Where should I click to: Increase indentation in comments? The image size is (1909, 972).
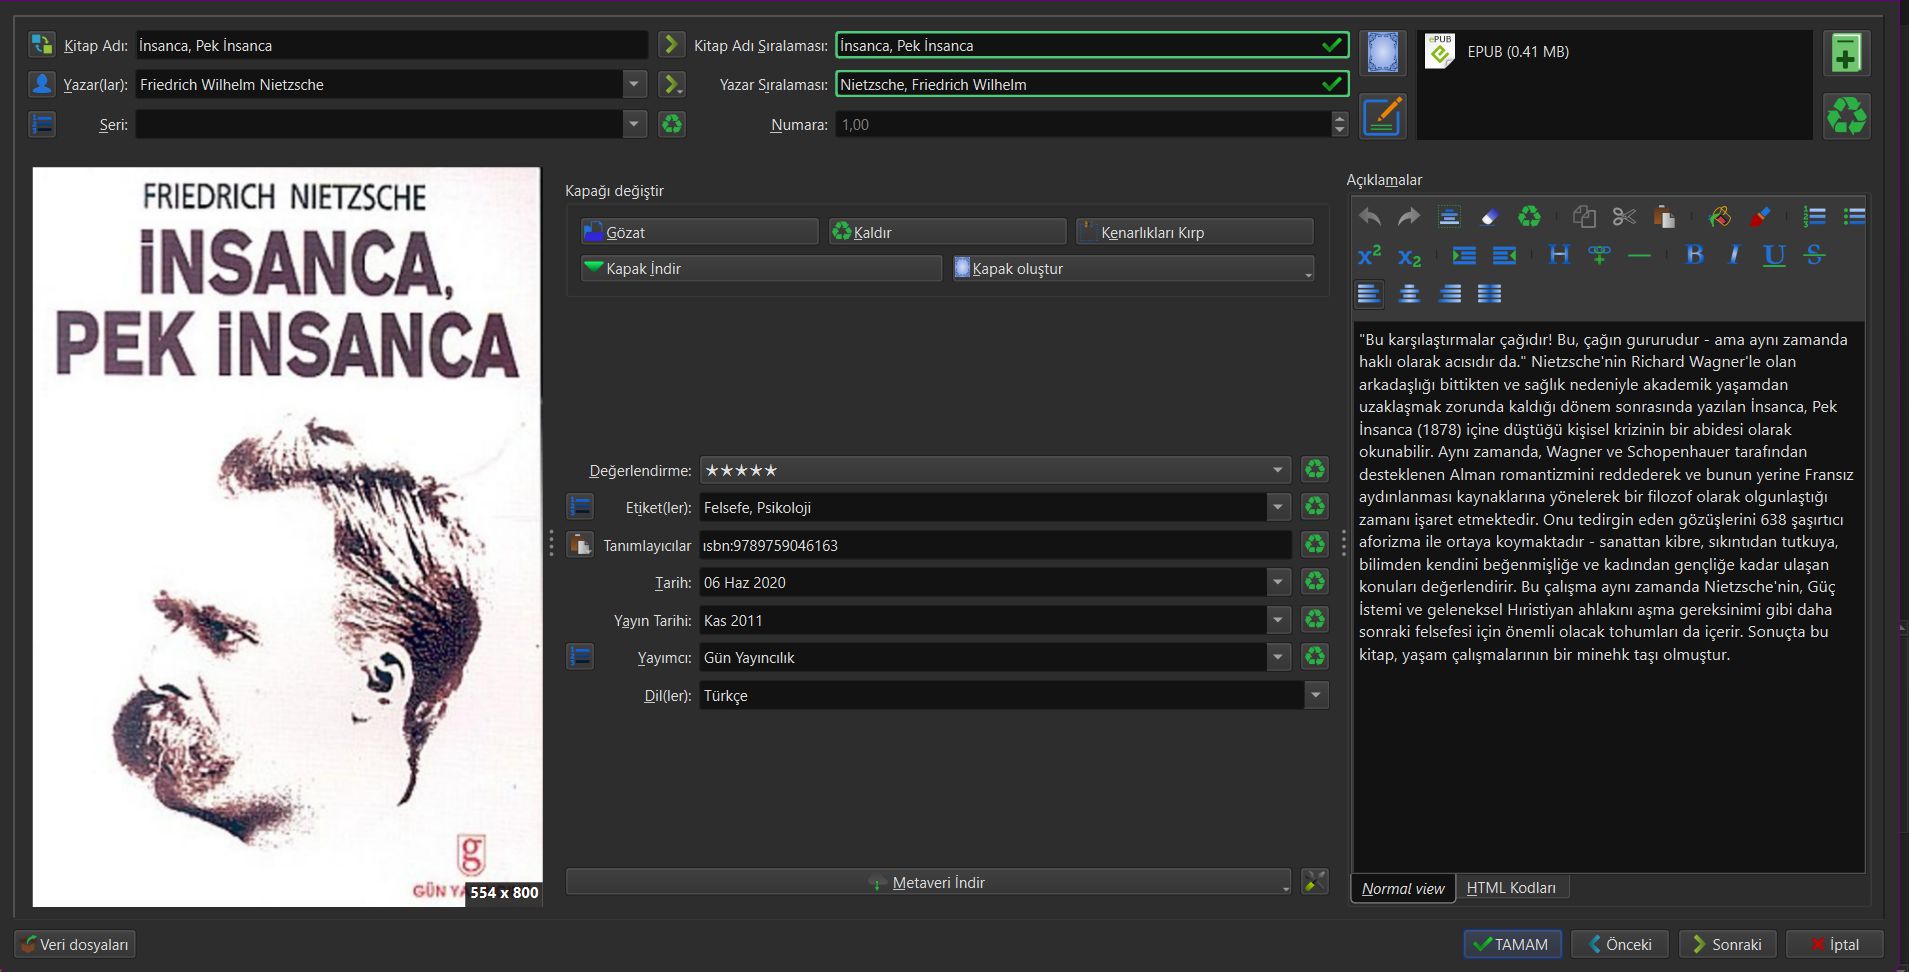pos(1464,255)
